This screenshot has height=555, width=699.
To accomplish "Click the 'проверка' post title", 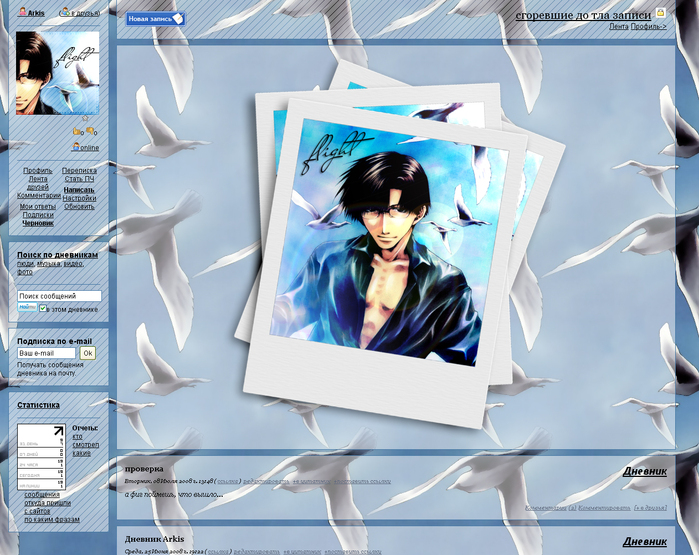I will [x=144, y=469].
